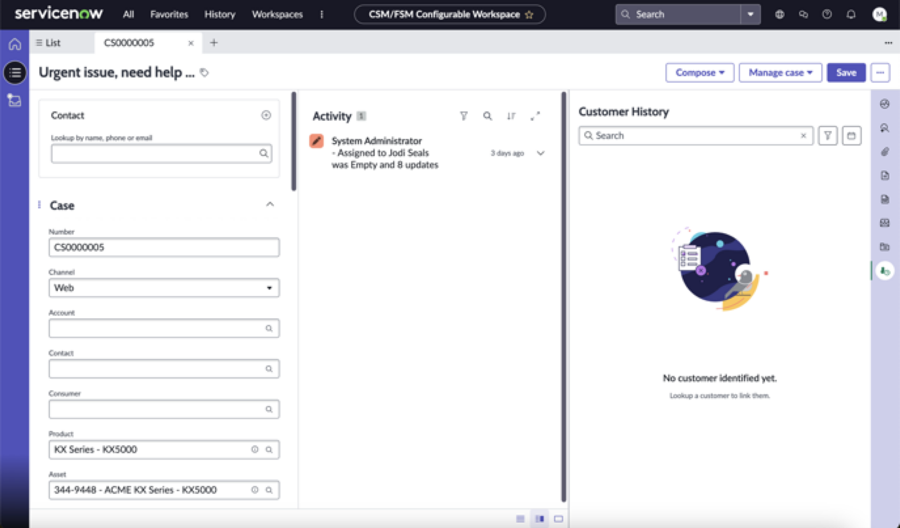Viewport: 900px width, 528px height.
Task: Filter the Customer History results
Action: pos(828,136)
